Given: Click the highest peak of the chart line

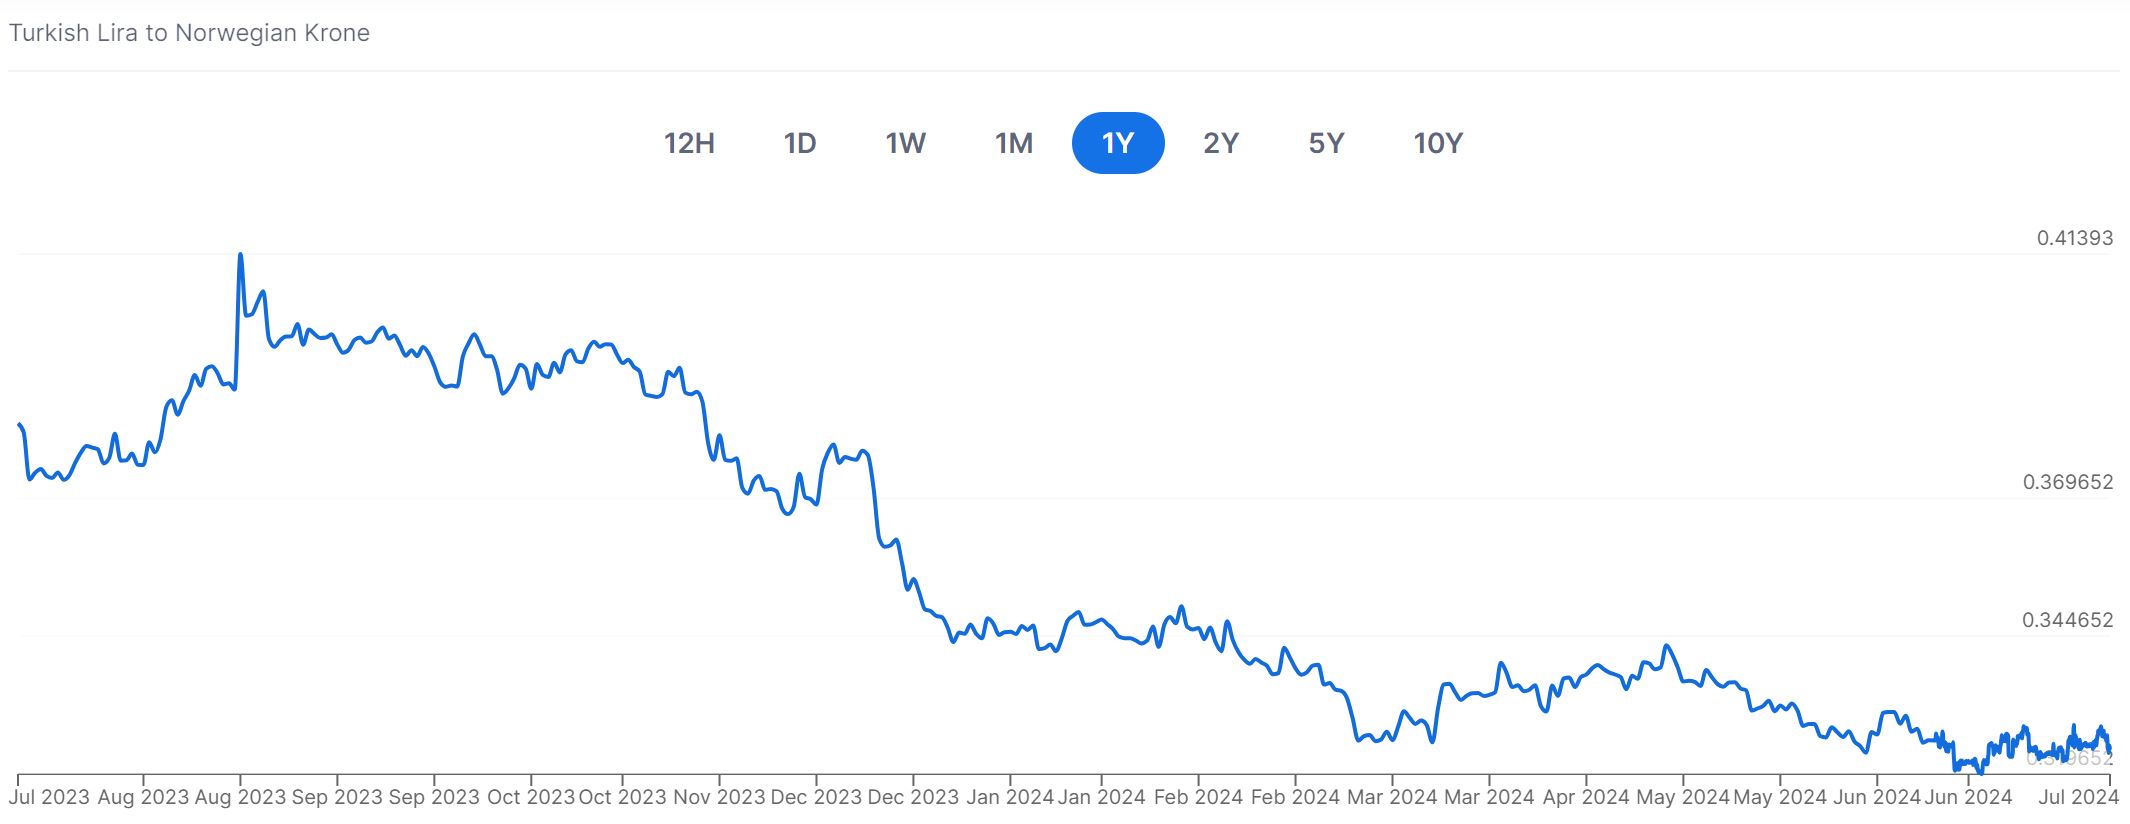Looking at the screenshot, I should coord(240,255).
